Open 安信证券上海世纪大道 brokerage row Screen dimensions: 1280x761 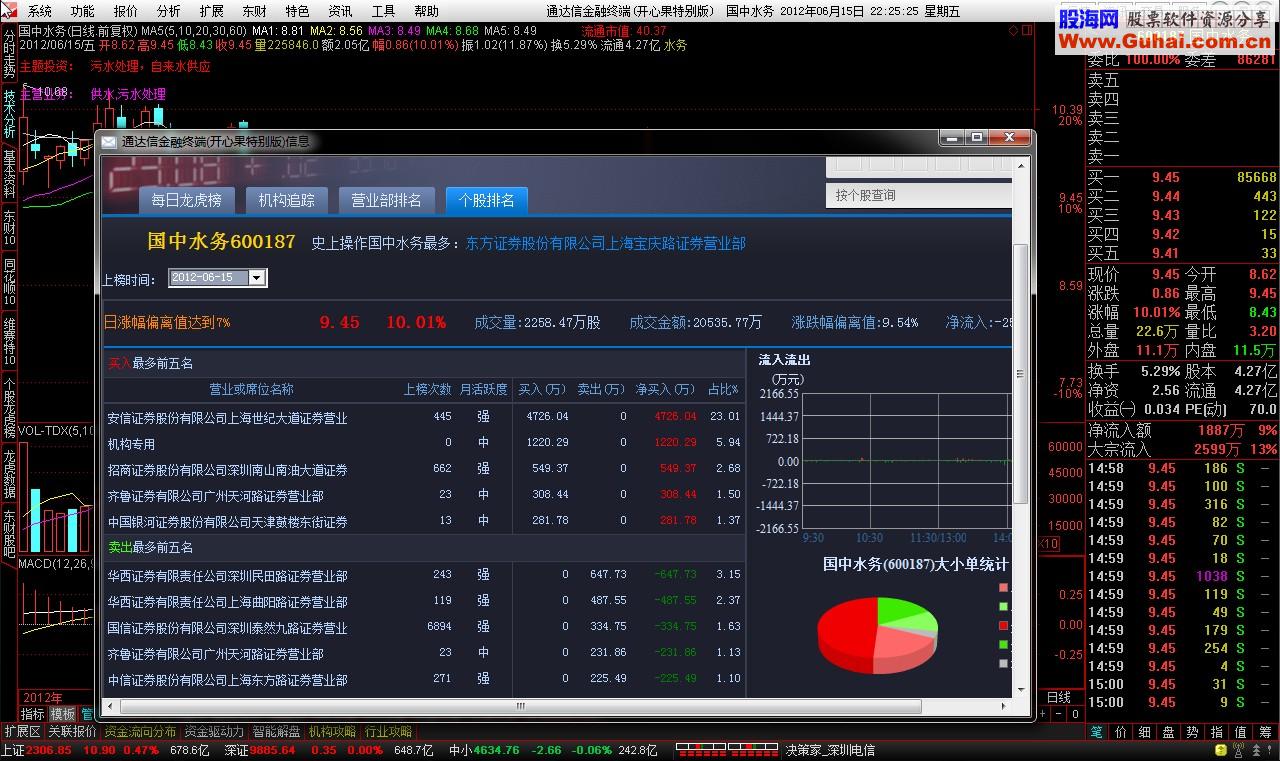(x=424, y=417)
